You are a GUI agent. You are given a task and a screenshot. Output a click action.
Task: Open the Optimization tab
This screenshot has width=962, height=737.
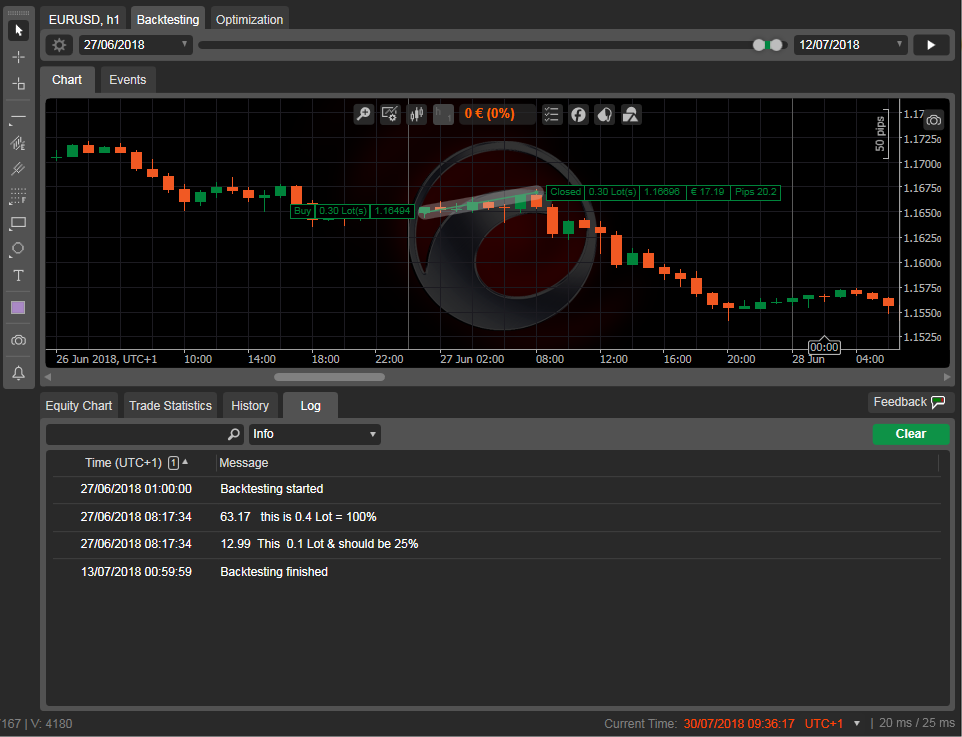coord(249,20)
